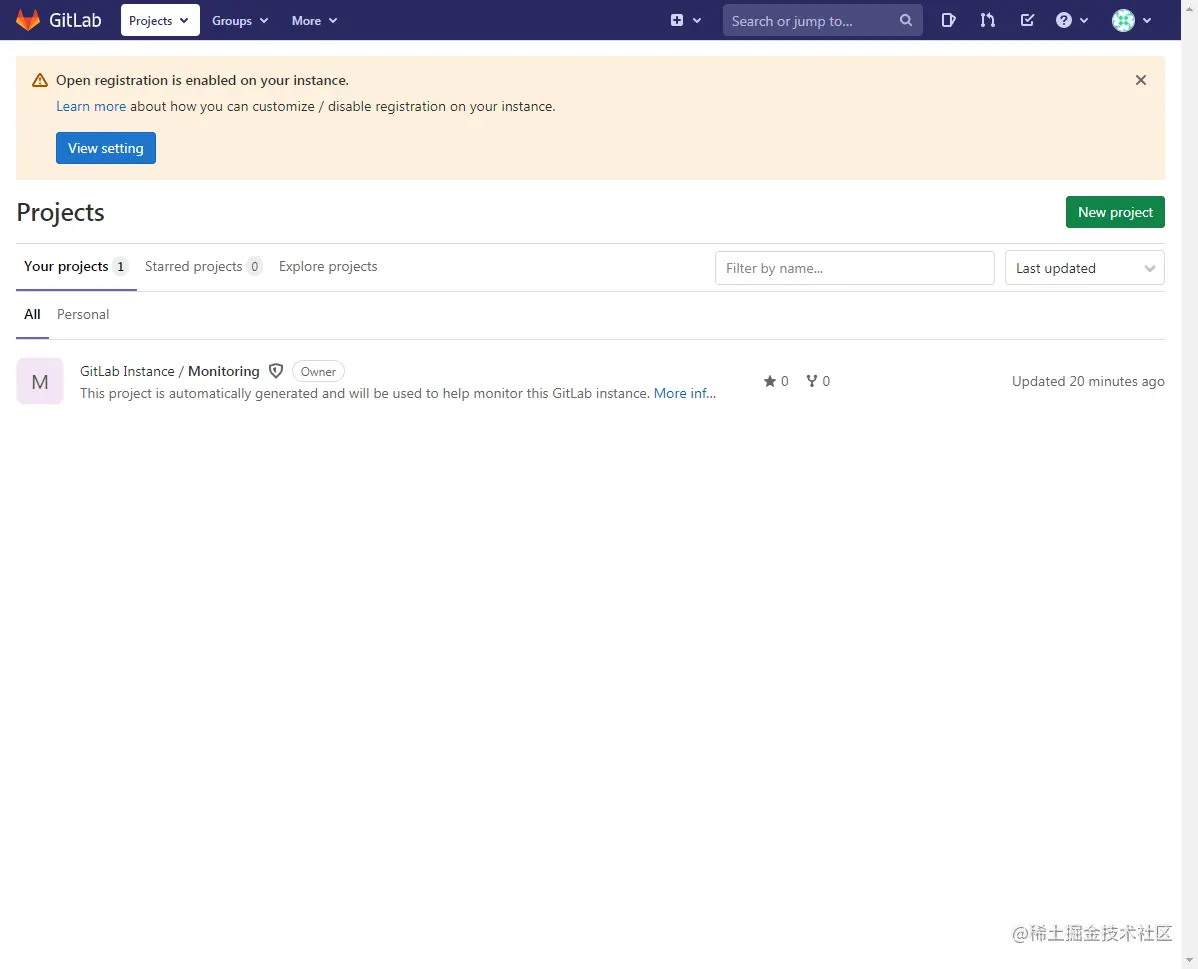Open the Projects dropdown in navbar
This screenshot has width=1198, height=969.
(x=160, y=21)
